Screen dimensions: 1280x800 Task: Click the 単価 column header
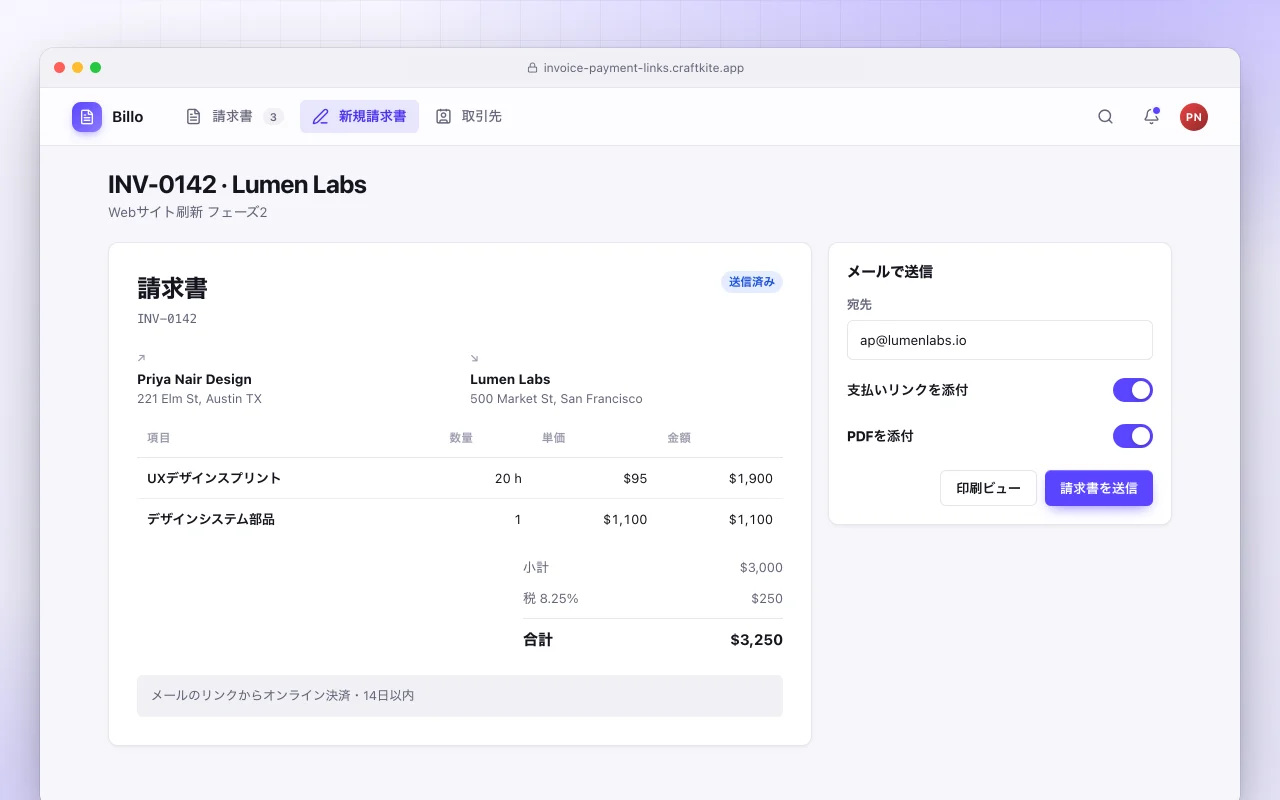(x=554, y=438)
